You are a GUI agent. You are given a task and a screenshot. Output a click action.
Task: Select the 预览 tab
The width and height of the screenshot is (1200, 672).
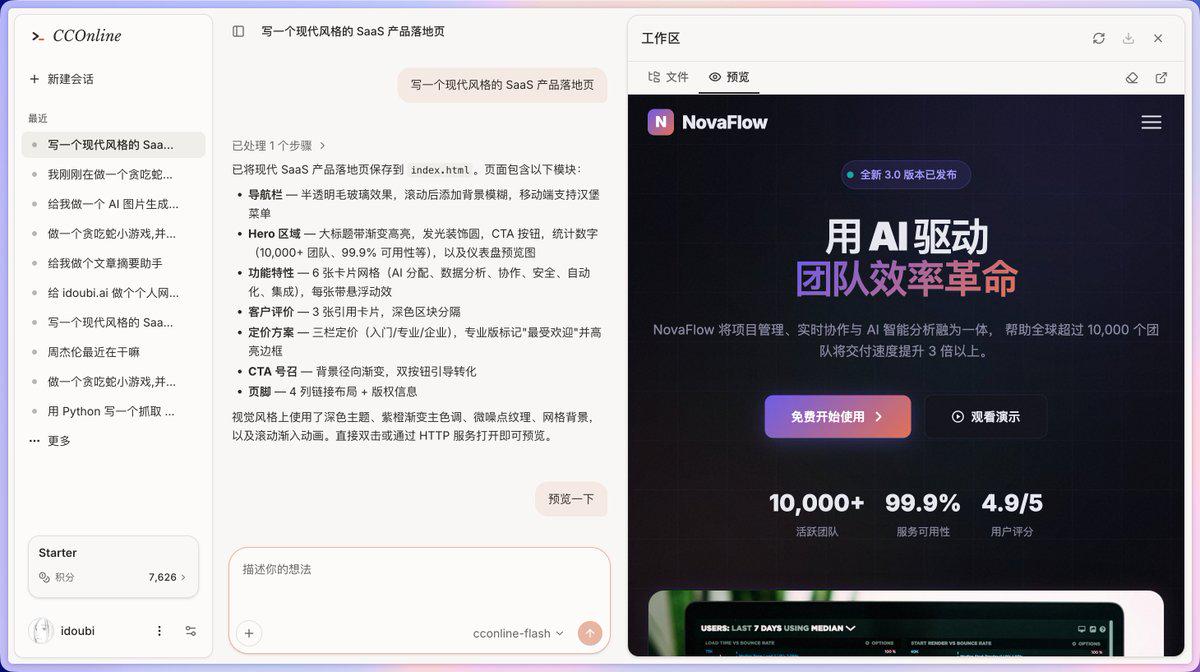pyautogui.click(x=729, y=77)
